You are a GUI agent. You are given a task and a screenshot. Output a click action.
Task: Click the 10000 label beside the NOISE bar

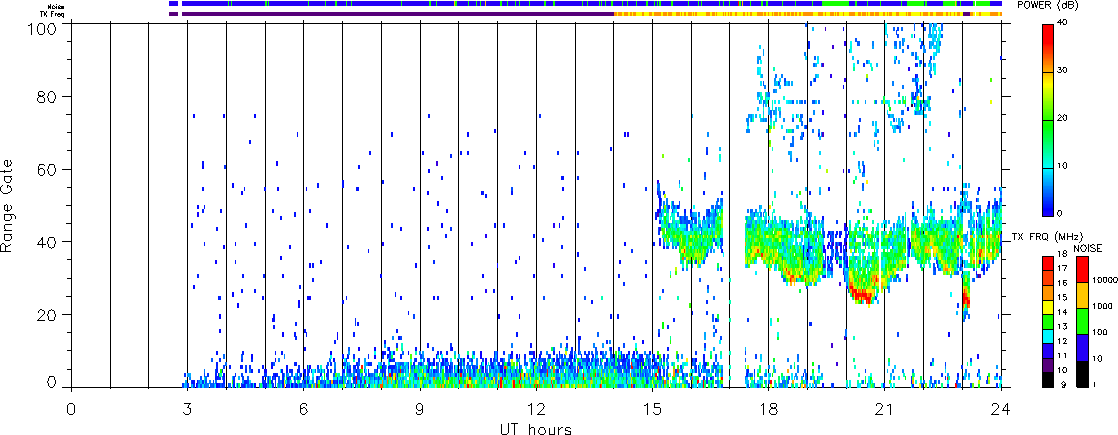pos(1105,282)
